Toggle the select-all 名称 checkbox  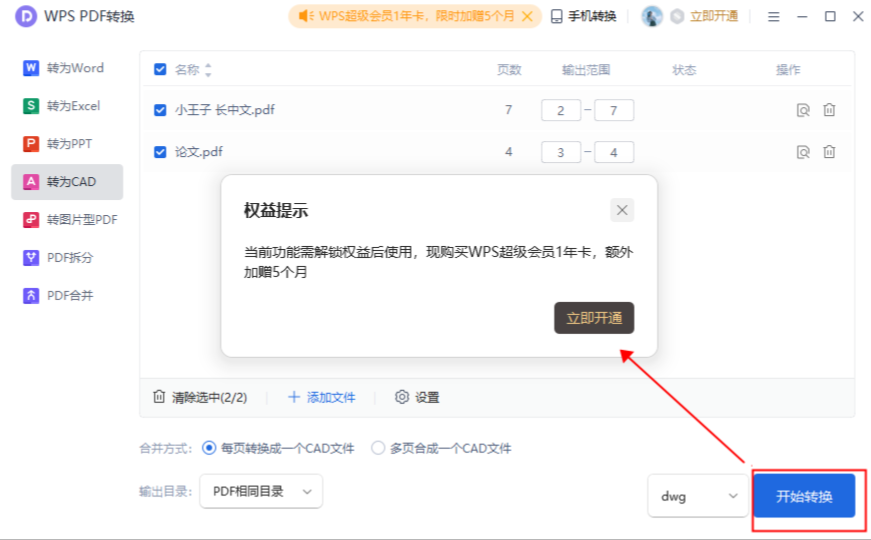pos(160,69)
